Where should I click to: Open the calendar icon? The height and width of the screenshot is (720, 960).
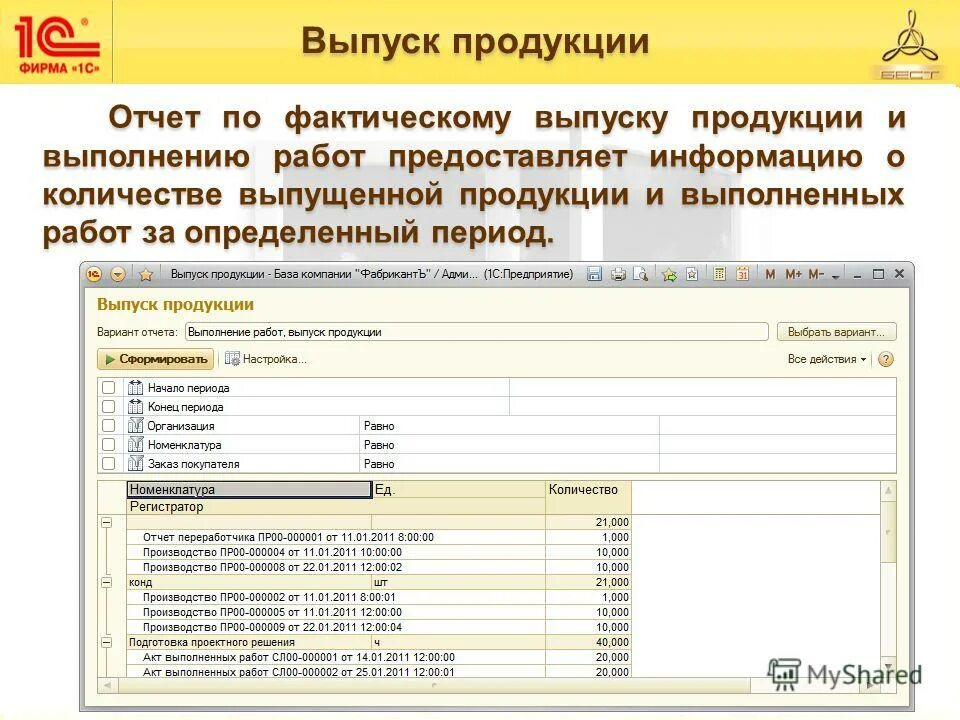tap(742, 274)
